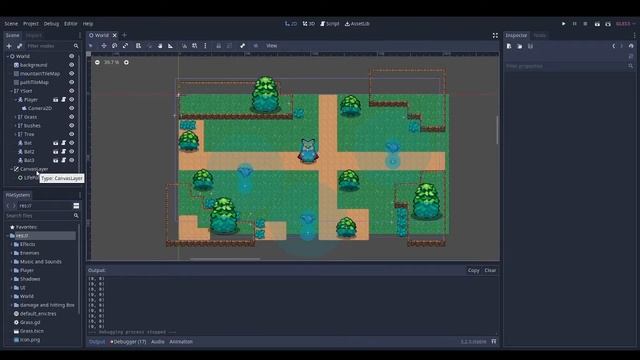The height and width of the screenshot is (360, 640).
Task: Create a new resource in Inspector
Action: [x=509, y=46]
